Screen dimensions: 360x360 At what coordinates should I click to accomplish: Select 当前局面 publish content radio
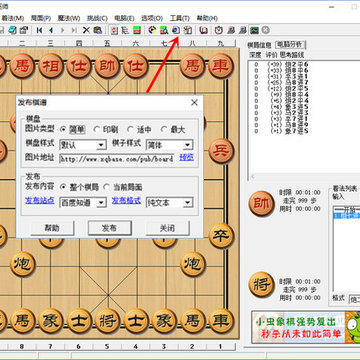coord(106,187)
